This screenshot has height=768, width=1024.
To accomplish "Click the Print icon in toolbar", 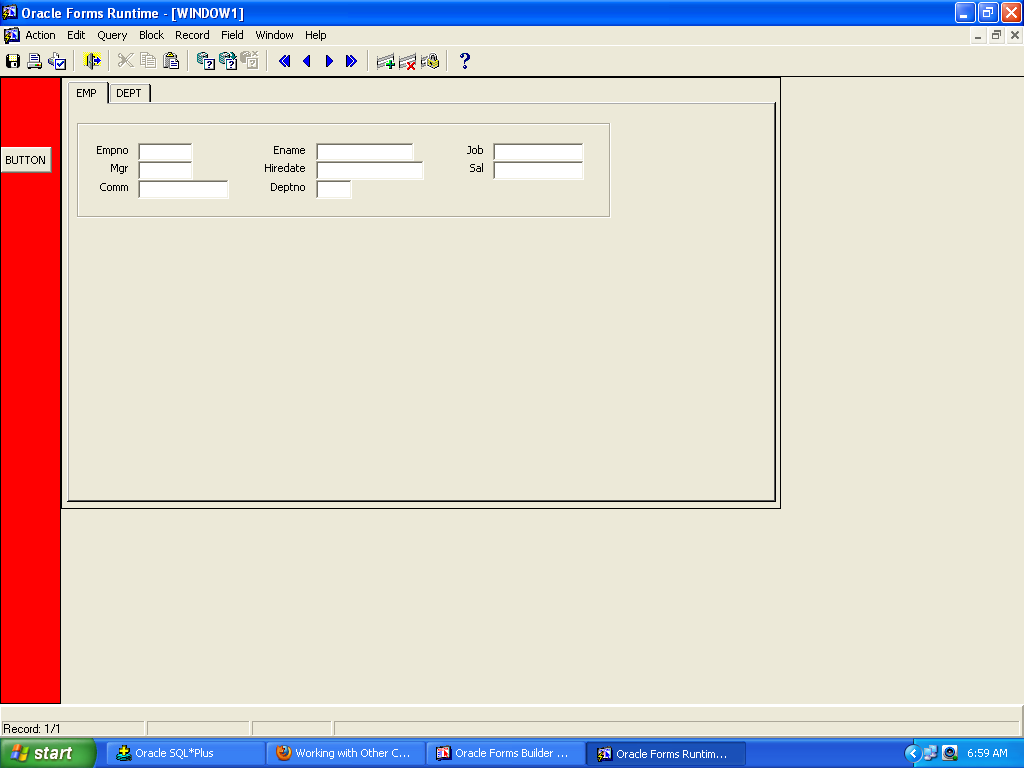I will [35, 61].
